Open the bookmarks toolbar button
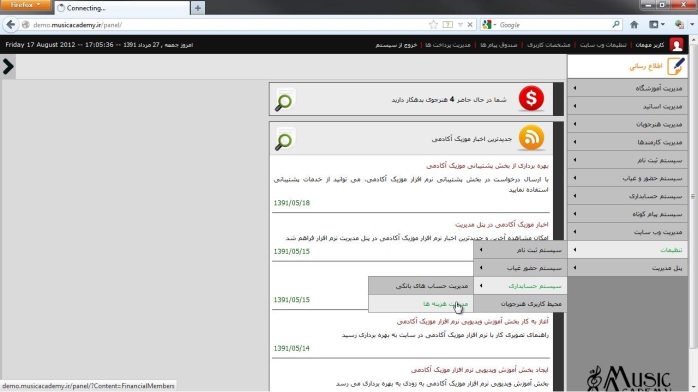This screenshot has width=698, height=392. coord(656,25)
